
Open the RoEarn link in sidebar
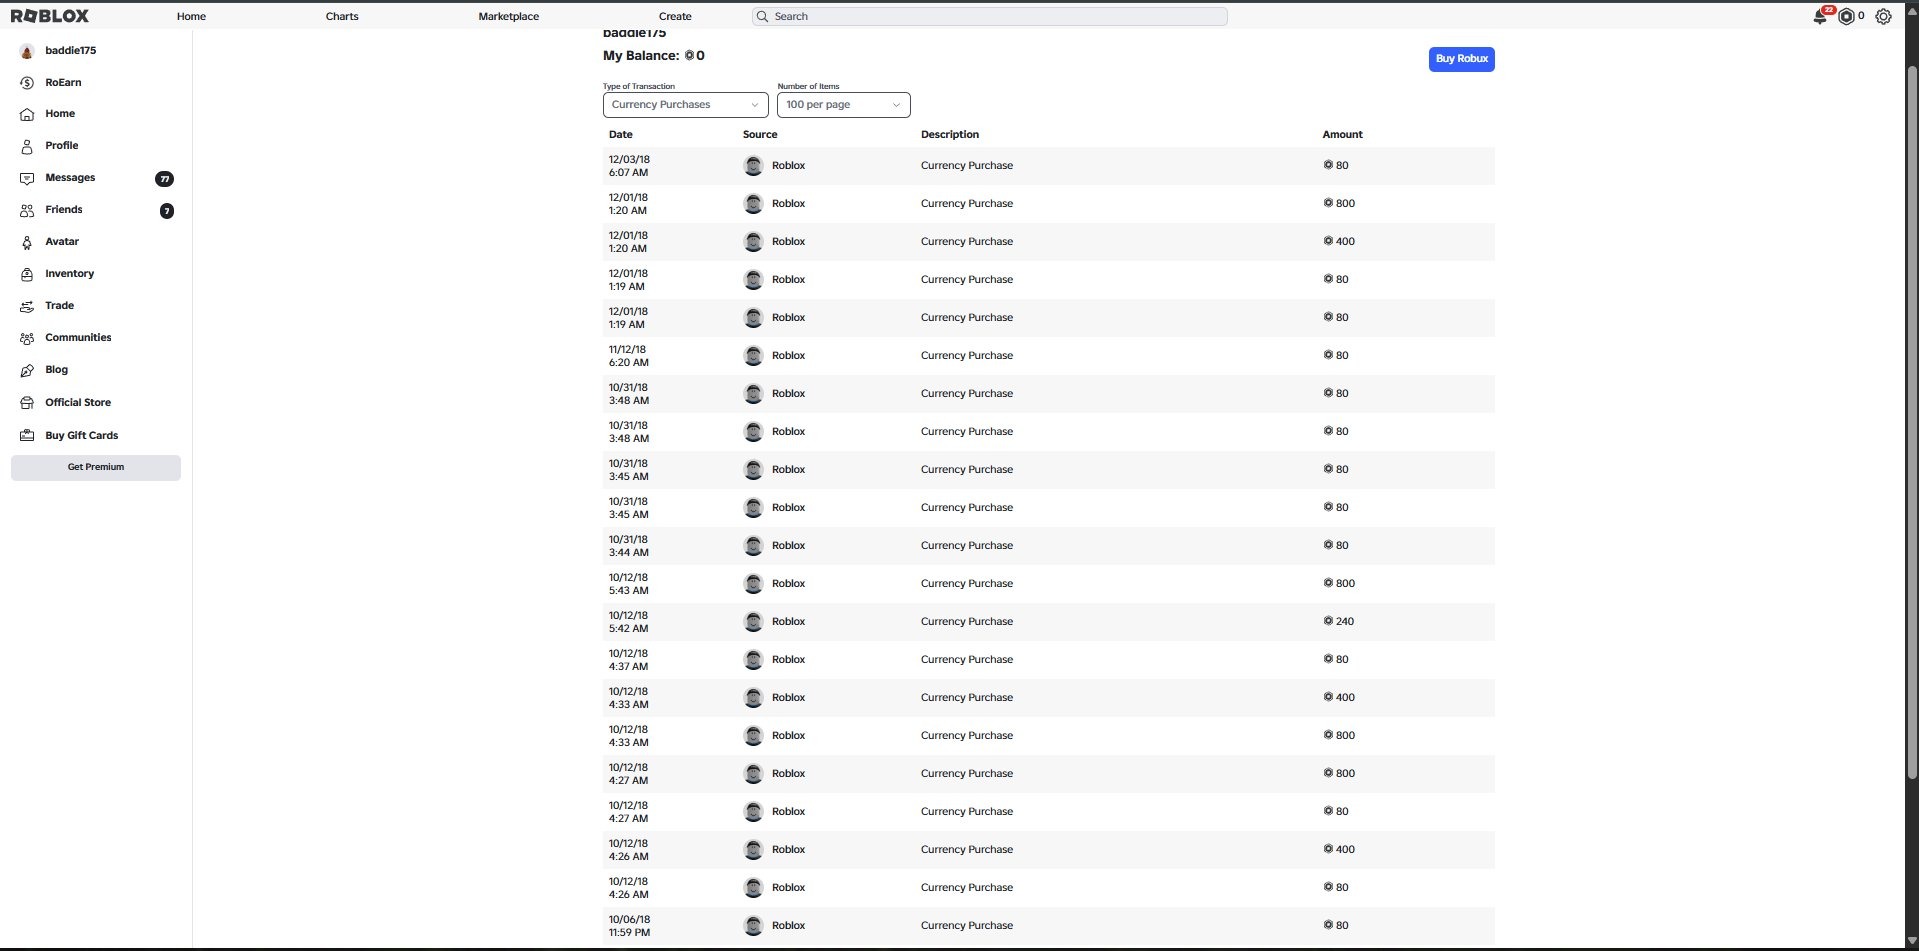point(63,83)
